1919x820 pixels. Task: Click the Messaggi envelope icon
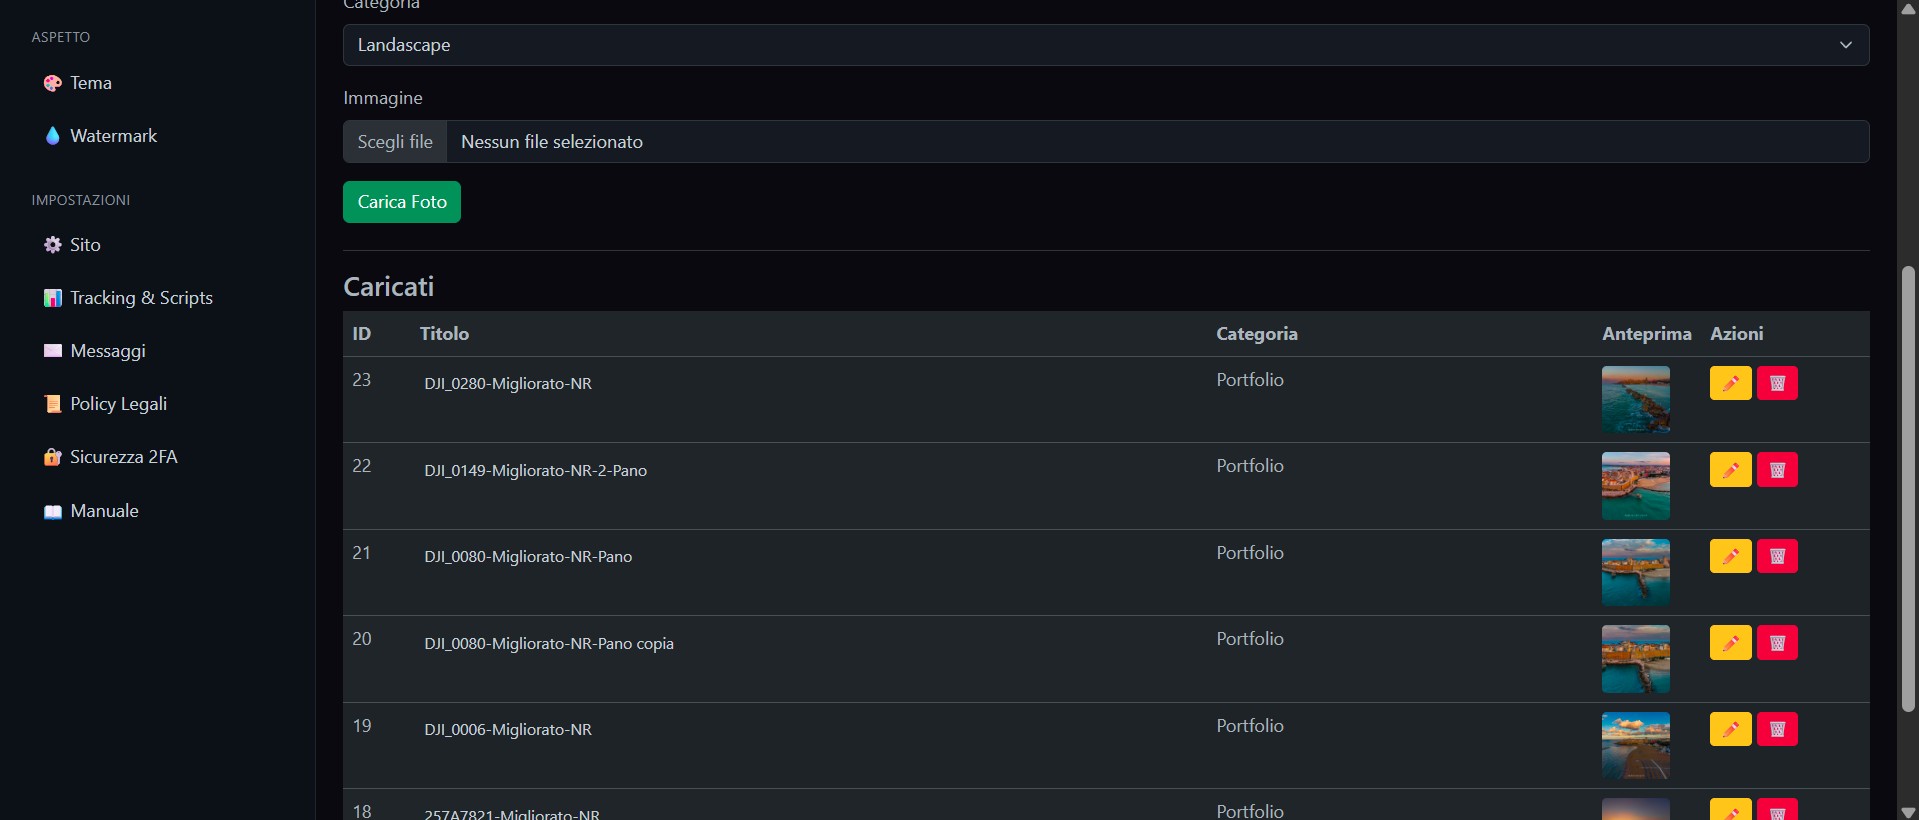pos(53,351)
